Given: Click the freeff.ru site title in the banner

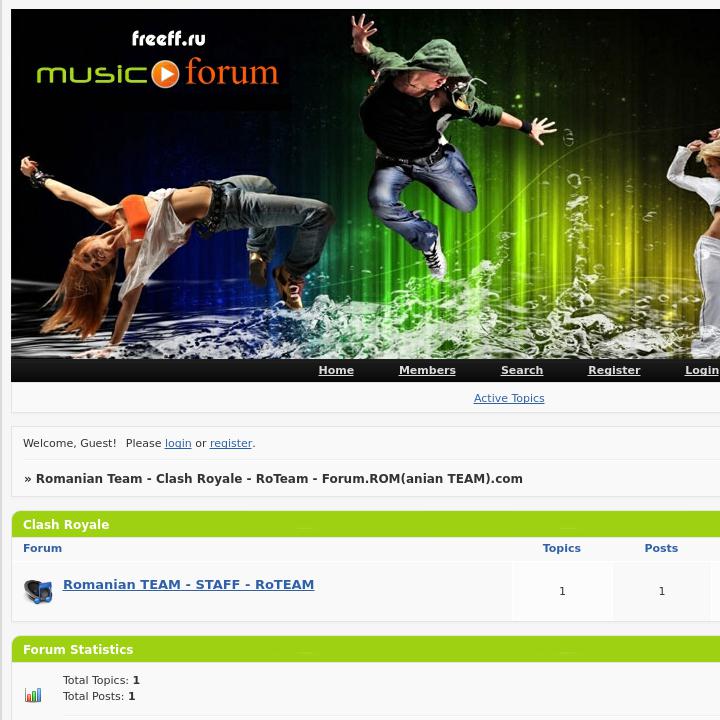Looking at the screenshot, I should [x=169, y=39].
